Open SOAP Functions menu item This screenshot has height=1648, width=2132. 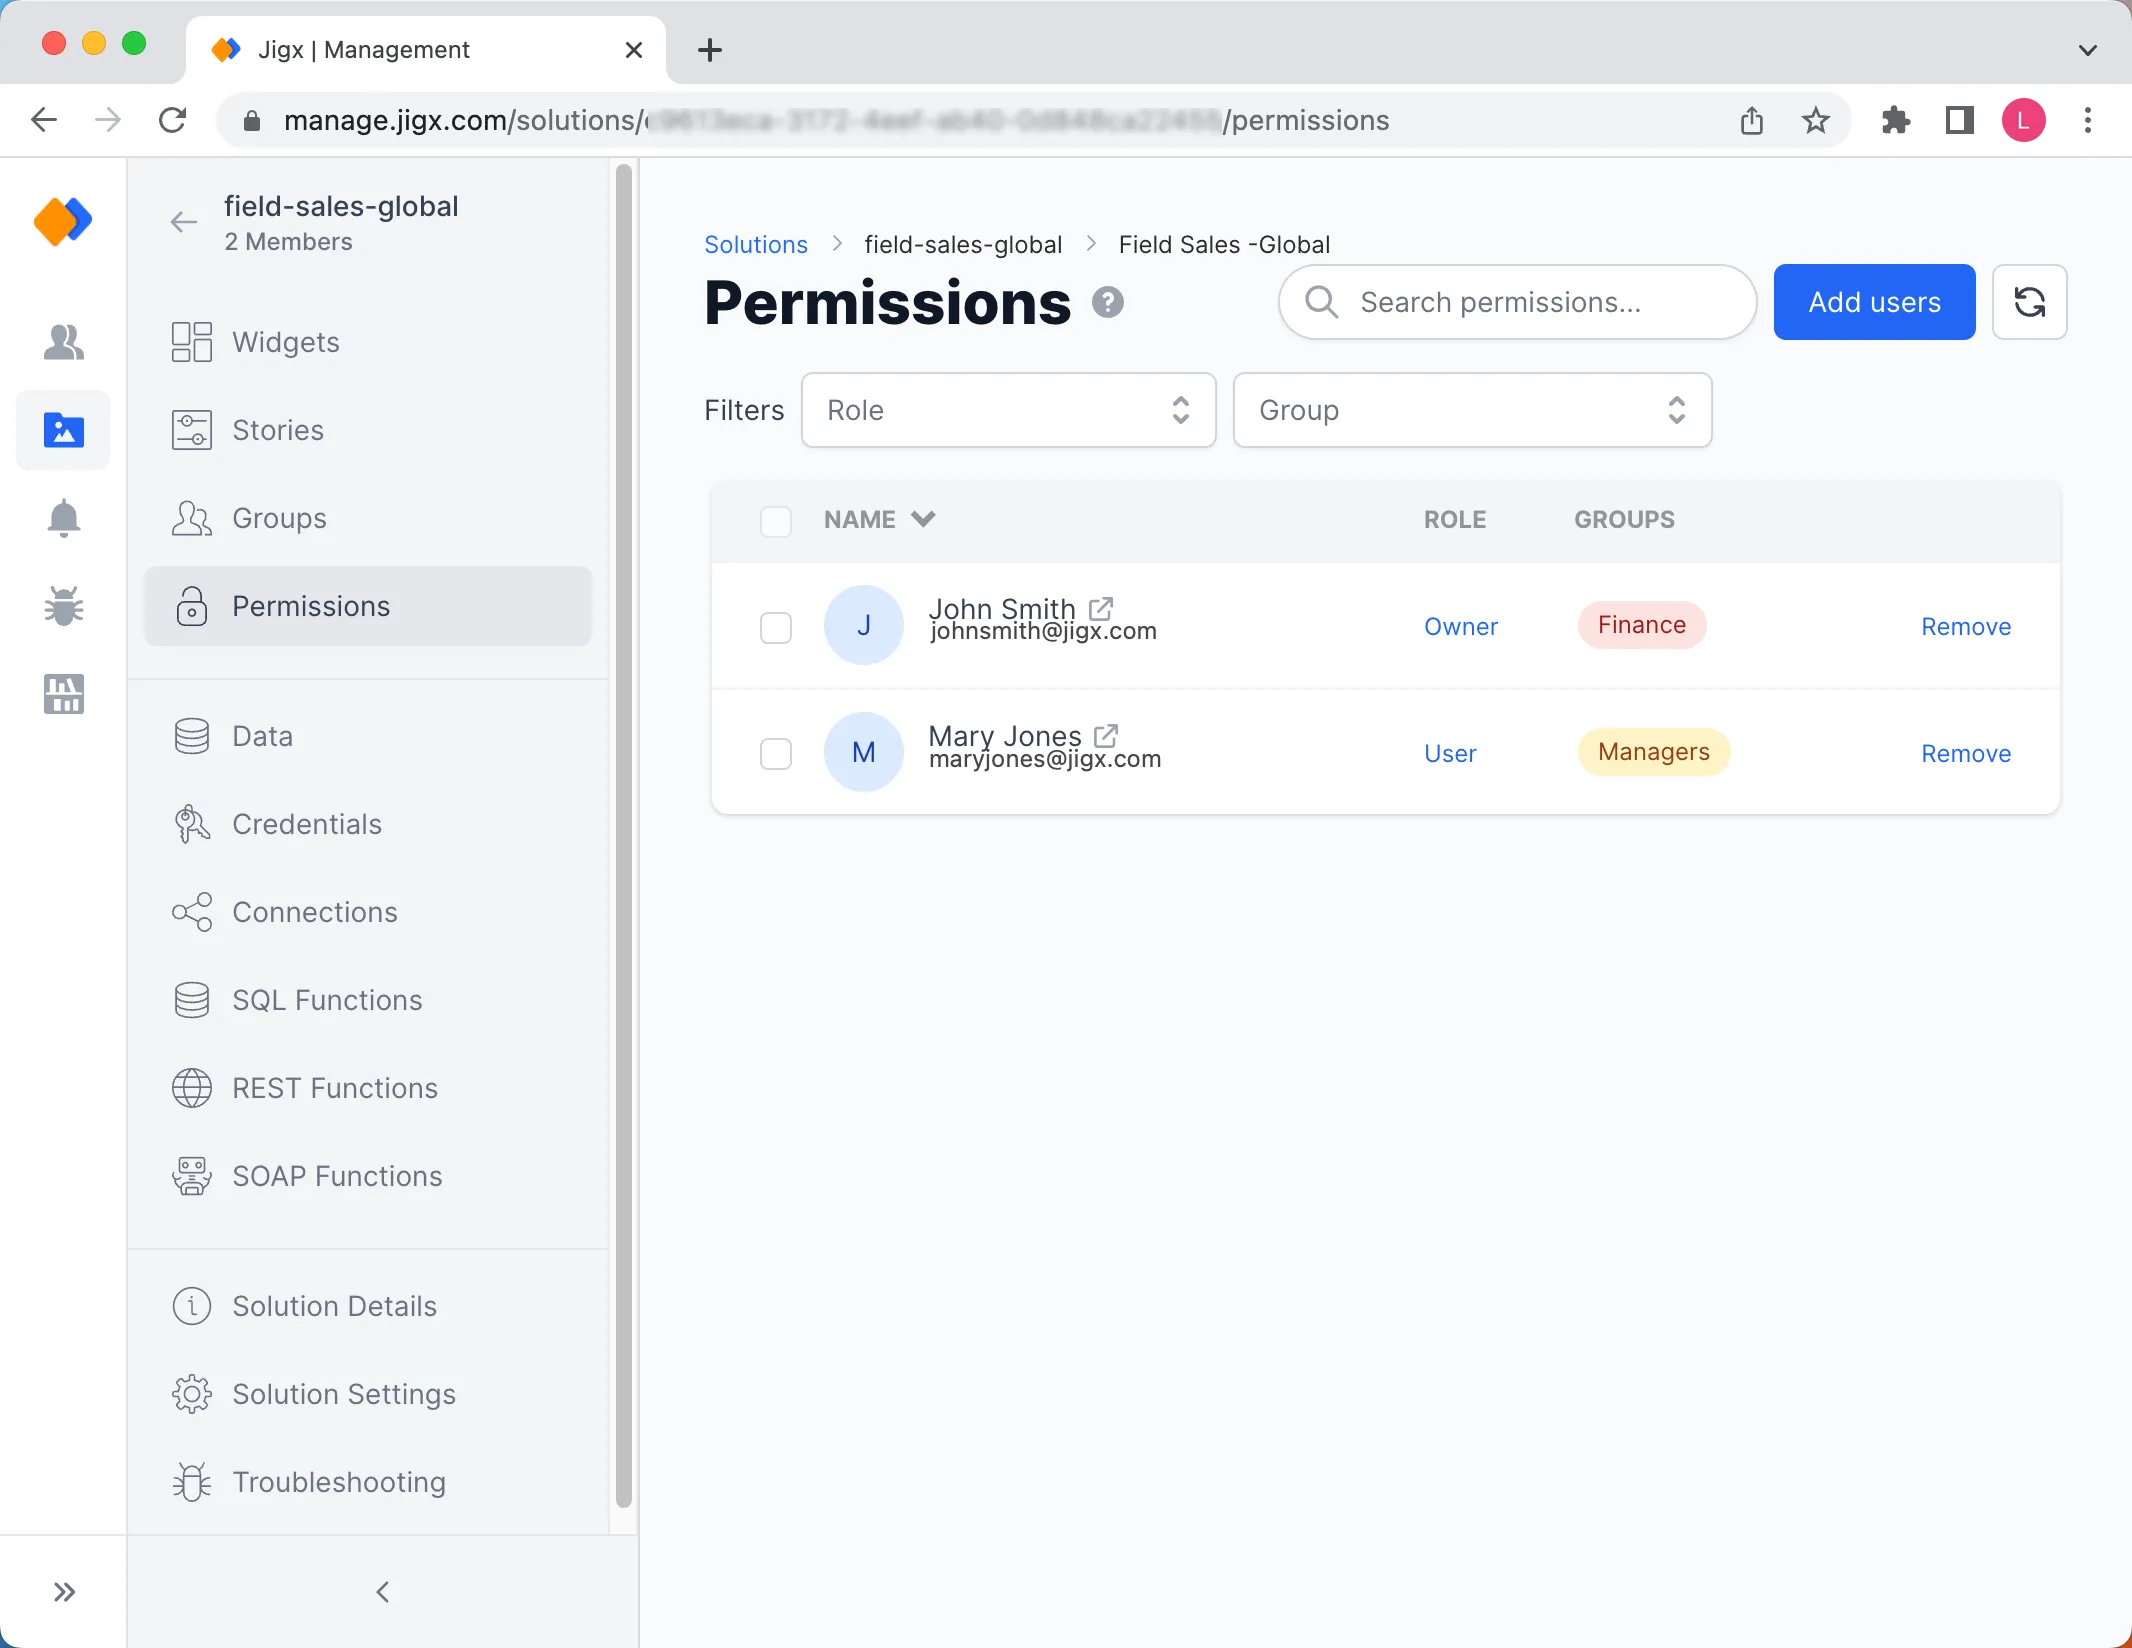[x=368, y=1176]
